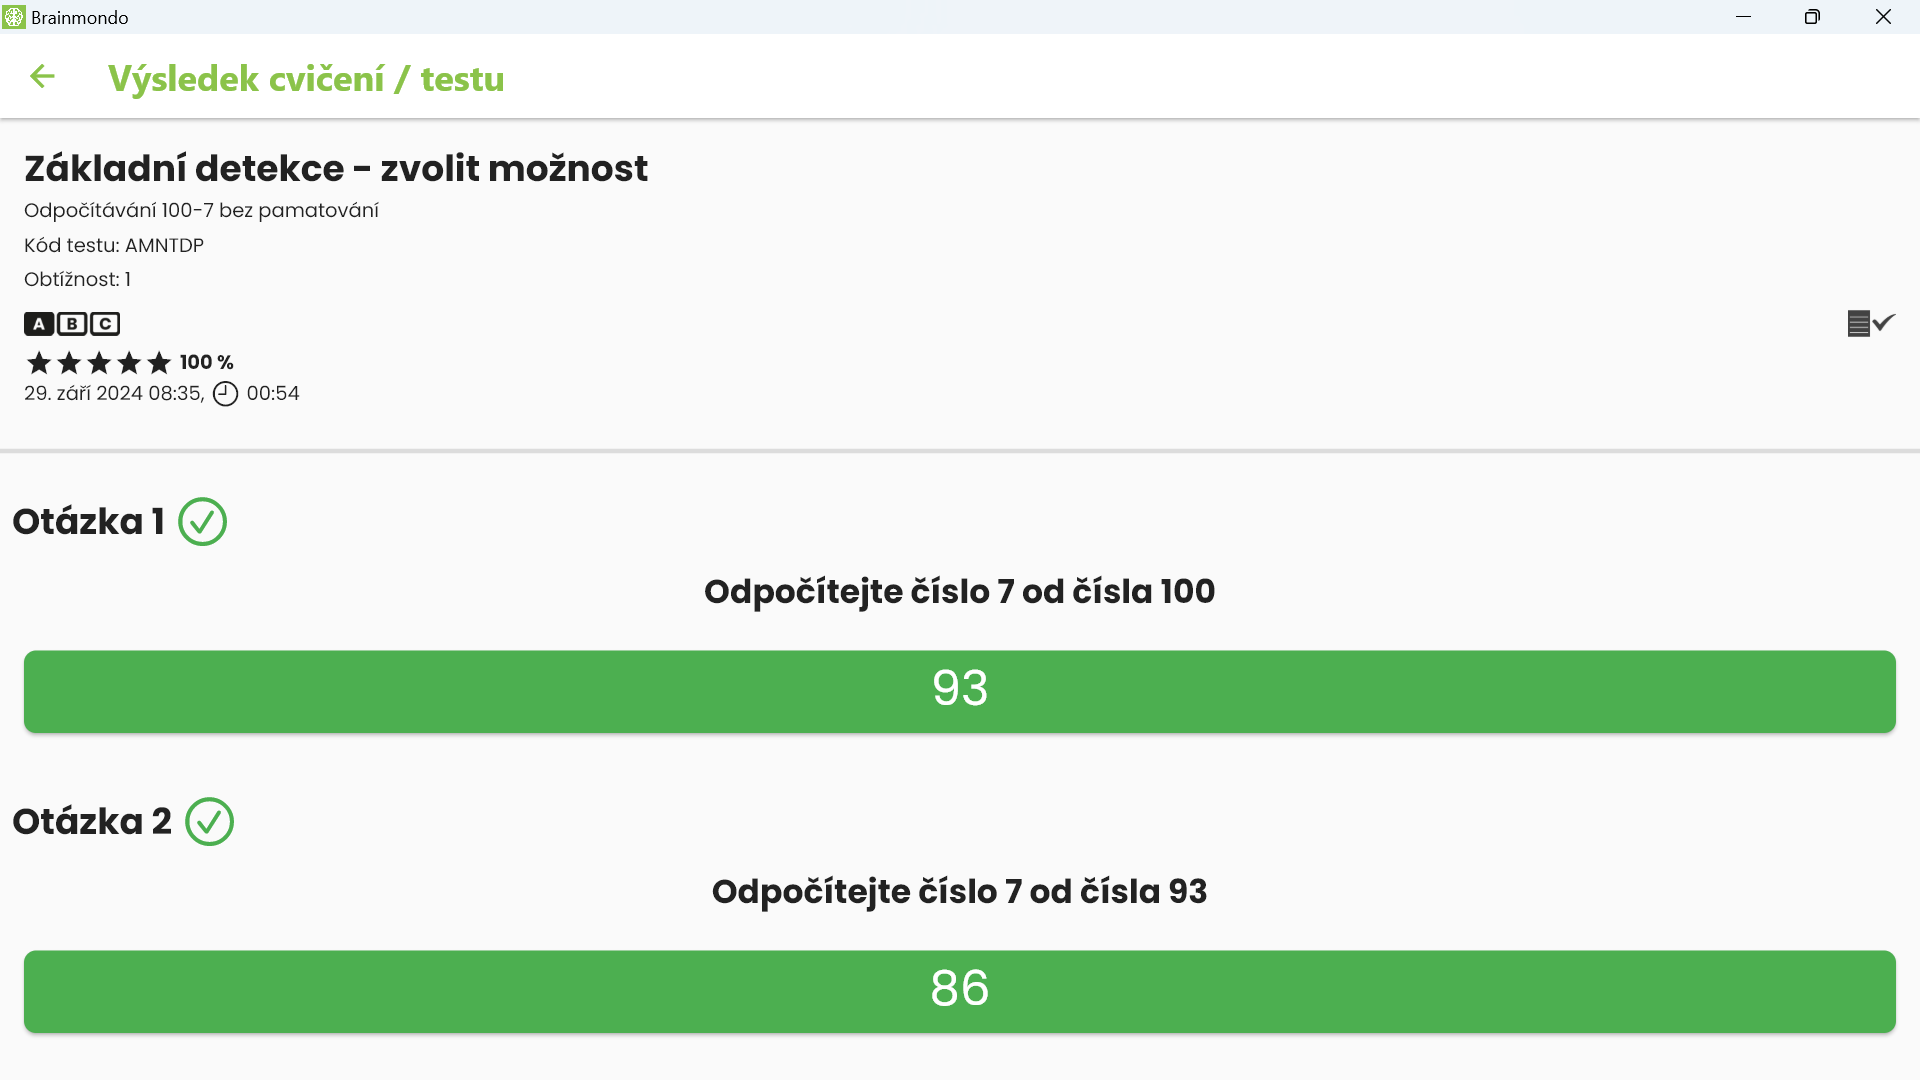
Task: Click the "Výsledek cvičení / testu" page title
Action: 306,79
